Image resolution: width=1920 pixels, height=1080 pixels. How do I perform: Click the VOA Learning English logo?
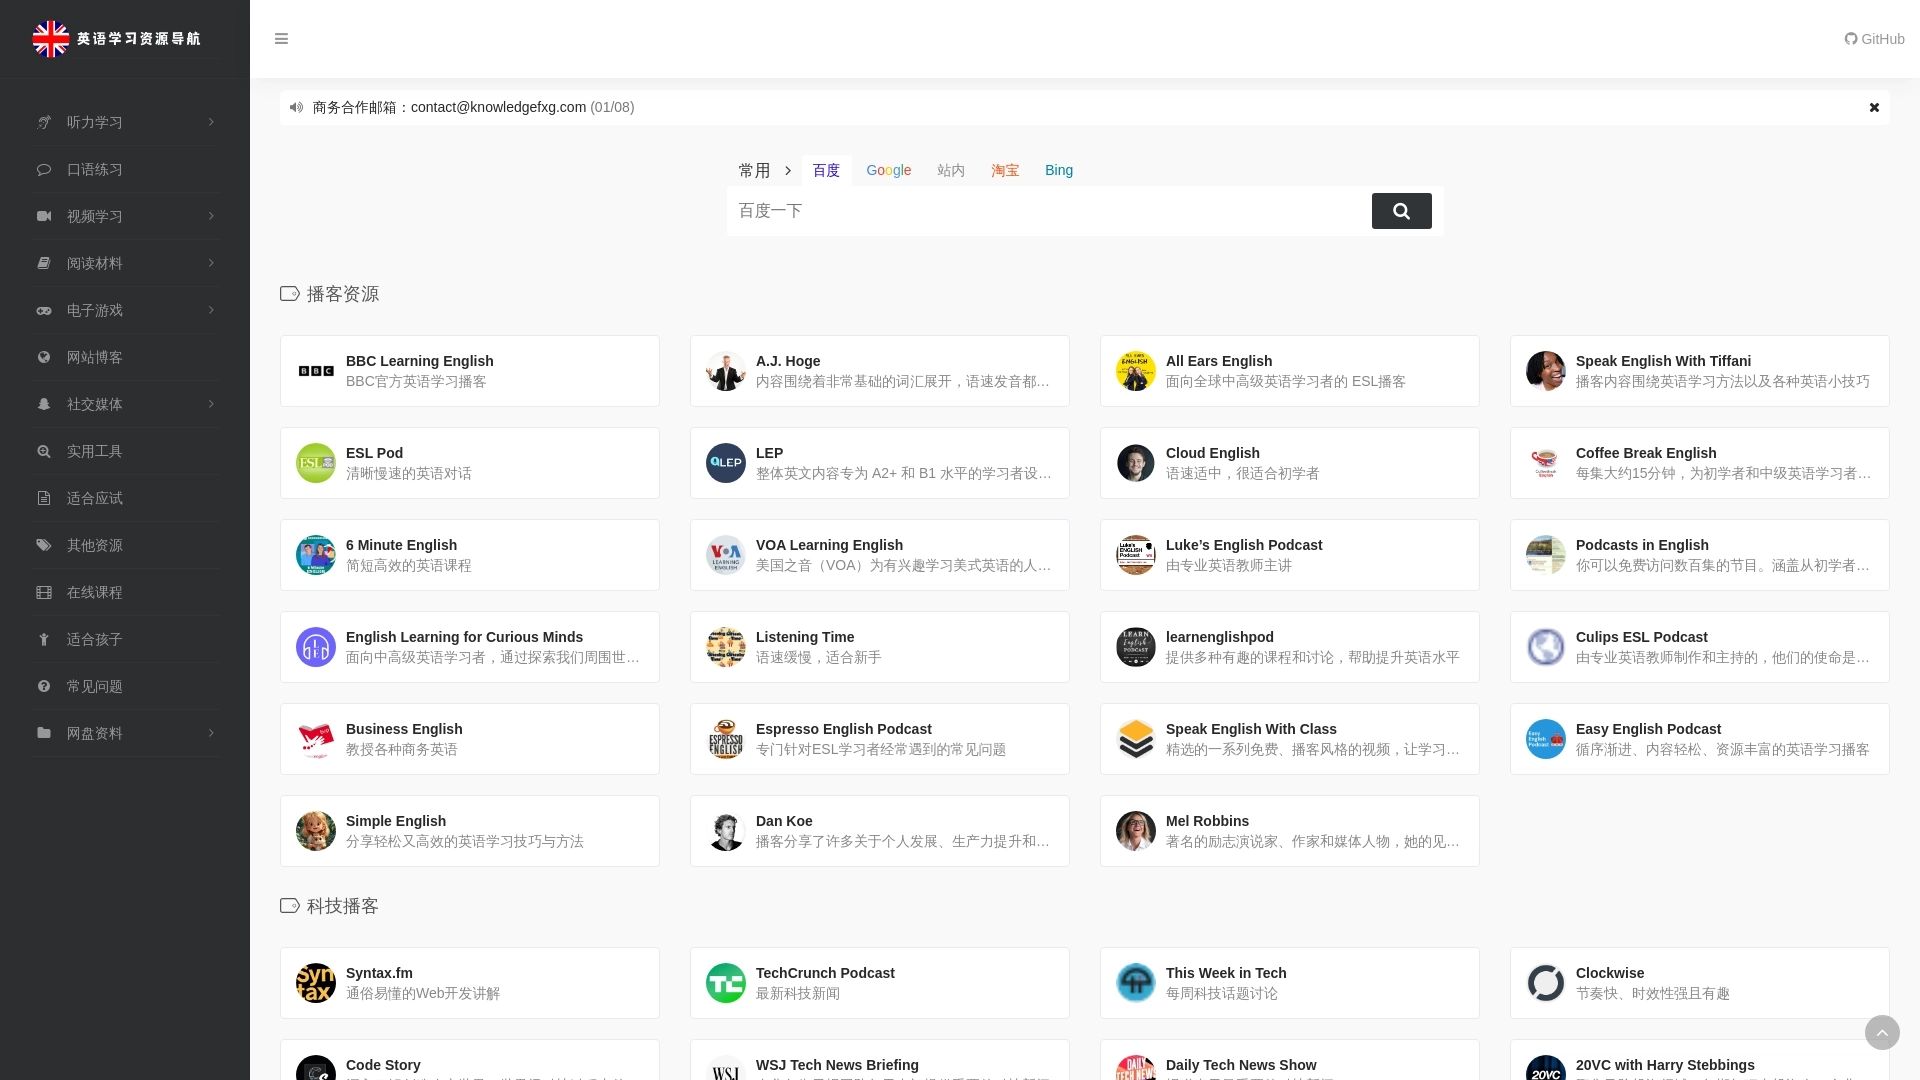(x=726, y=555)
